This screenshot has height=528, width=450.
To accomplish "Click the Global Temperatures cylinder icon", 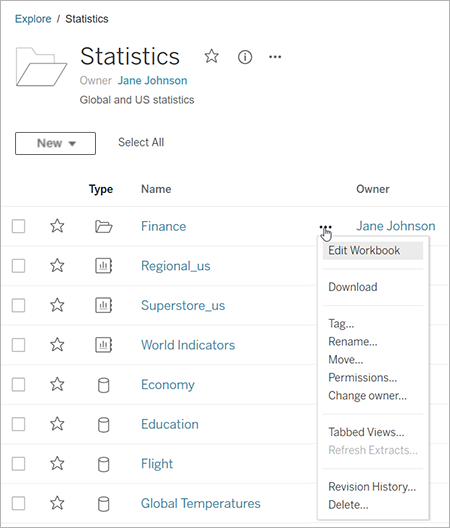I will [103, 504].
